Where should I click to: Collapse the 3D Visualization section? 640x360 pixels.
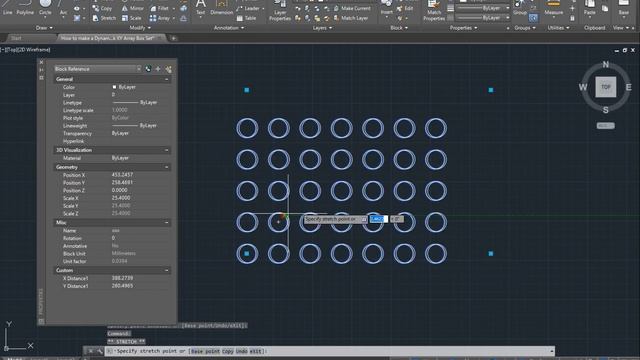[167, 150]
